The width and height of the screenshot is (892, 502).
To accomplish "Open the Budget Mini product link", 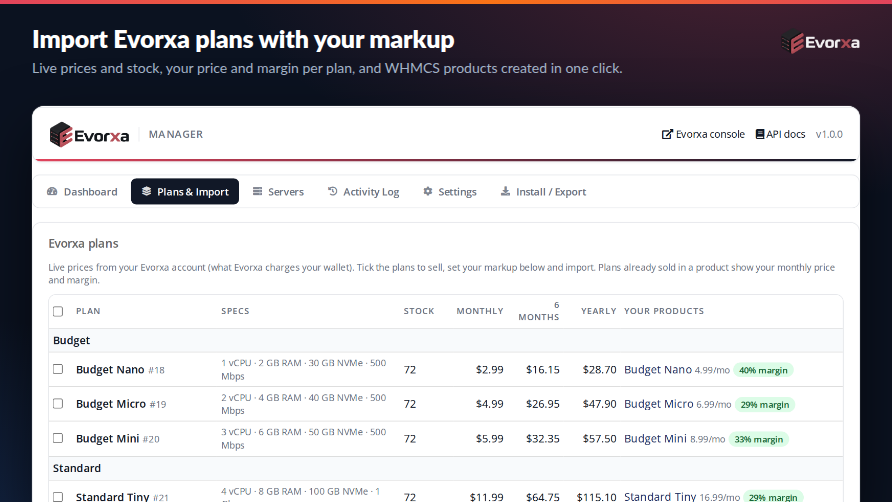I will point(655,439).
